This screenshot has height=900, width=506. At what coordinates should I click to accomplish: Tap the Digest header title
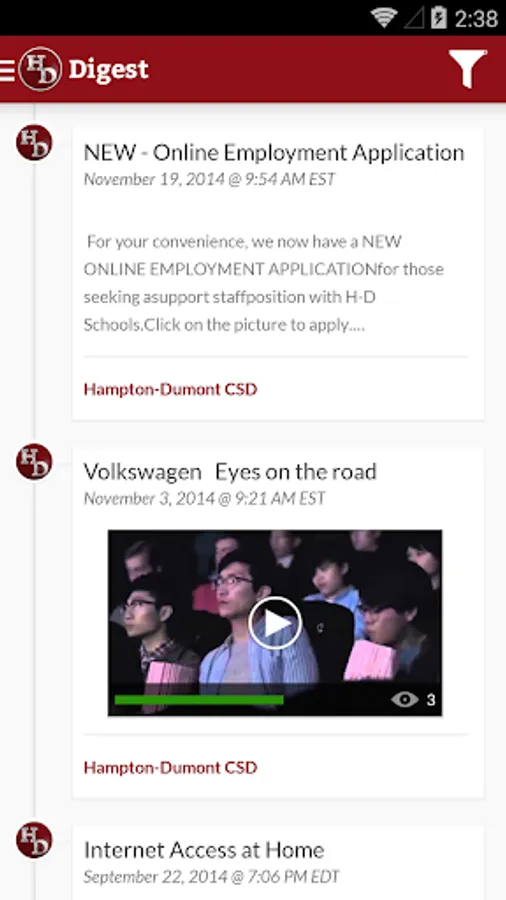(x=108, y=69)
